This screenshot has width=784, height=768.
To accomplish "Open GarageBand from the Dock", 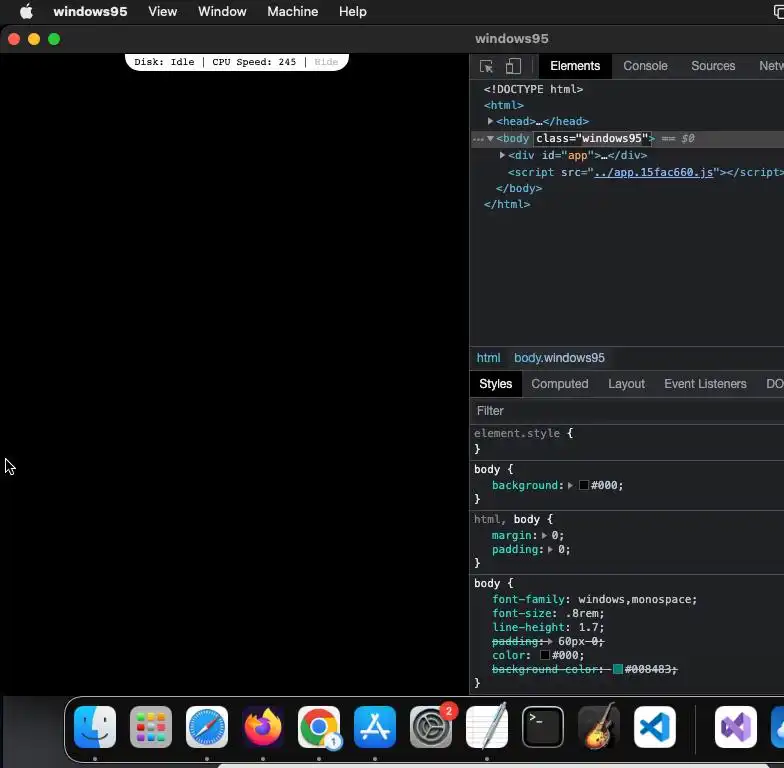I will pos(599,726).
